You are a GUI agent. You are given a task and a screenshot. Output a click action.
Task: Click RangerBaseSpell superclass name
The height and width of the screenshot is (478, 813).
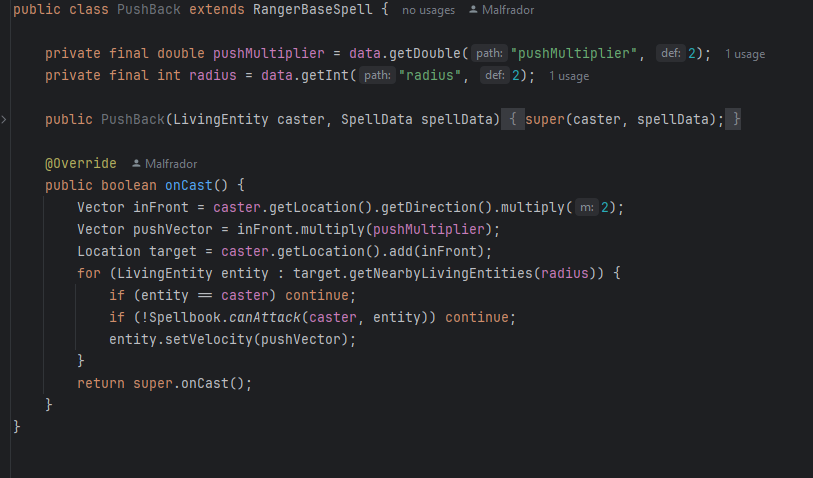pyautogui.click(x=313, y=10)
